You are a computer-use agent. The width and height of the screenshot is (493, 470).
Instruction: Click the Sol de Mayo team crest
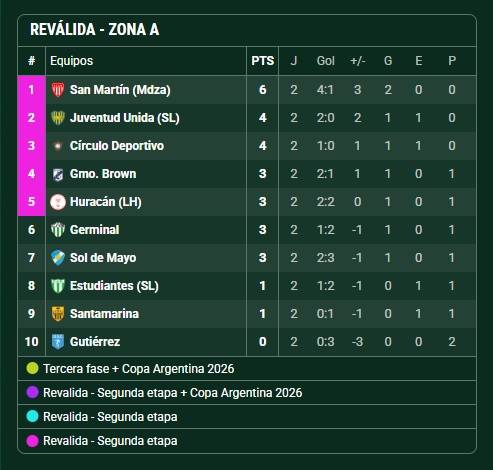tap(58, 258)
